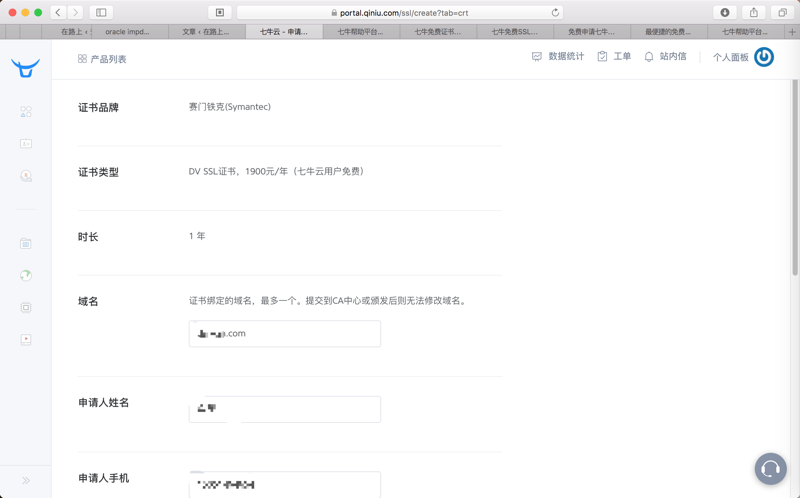
Task: Switch to the 免费申请七牛 tab
Action: click(x=592, y=32)
